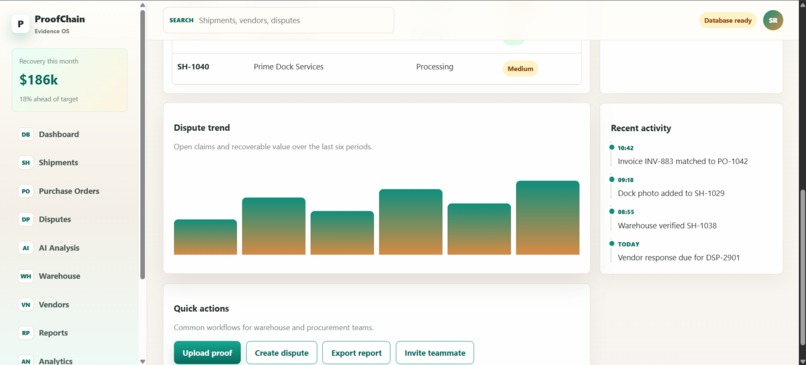Open the Dashboard page
Image resolution: width=806 pixels, height=365 pixels.
59,134
